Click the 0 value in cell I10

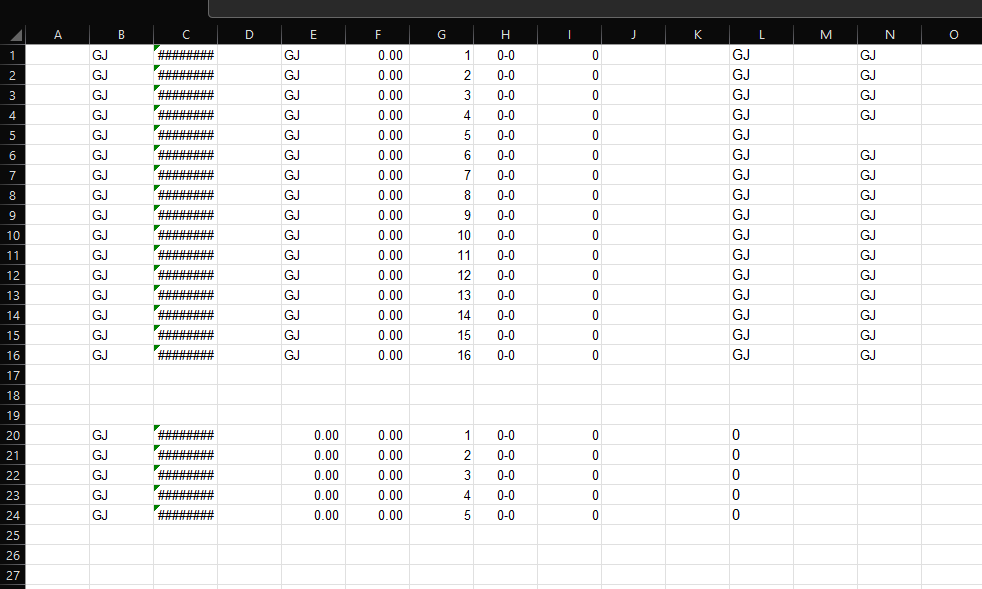568,235
